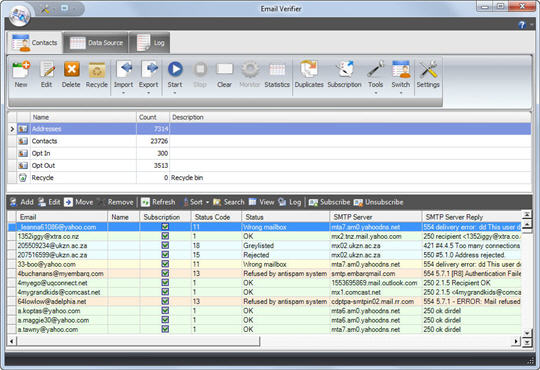The width and height of the screenshot is (540, 370).
Task: Open the Switch dropdown arrow
Action: click(x=401, y=93)
